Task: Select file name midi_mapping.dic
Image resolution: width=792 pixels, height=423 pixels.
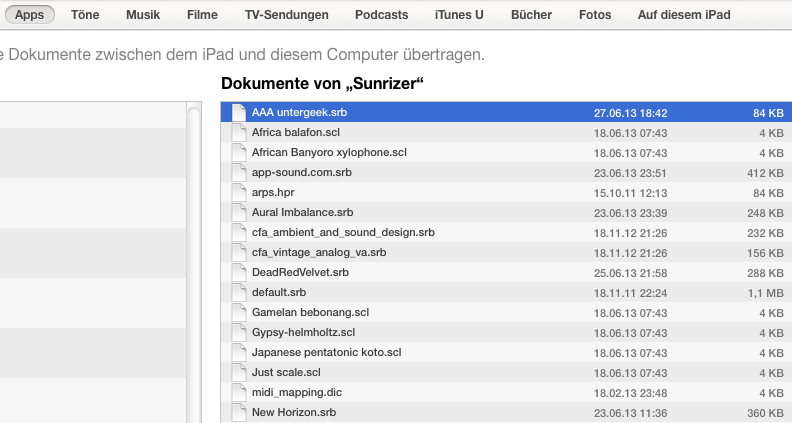Action: 297,392
